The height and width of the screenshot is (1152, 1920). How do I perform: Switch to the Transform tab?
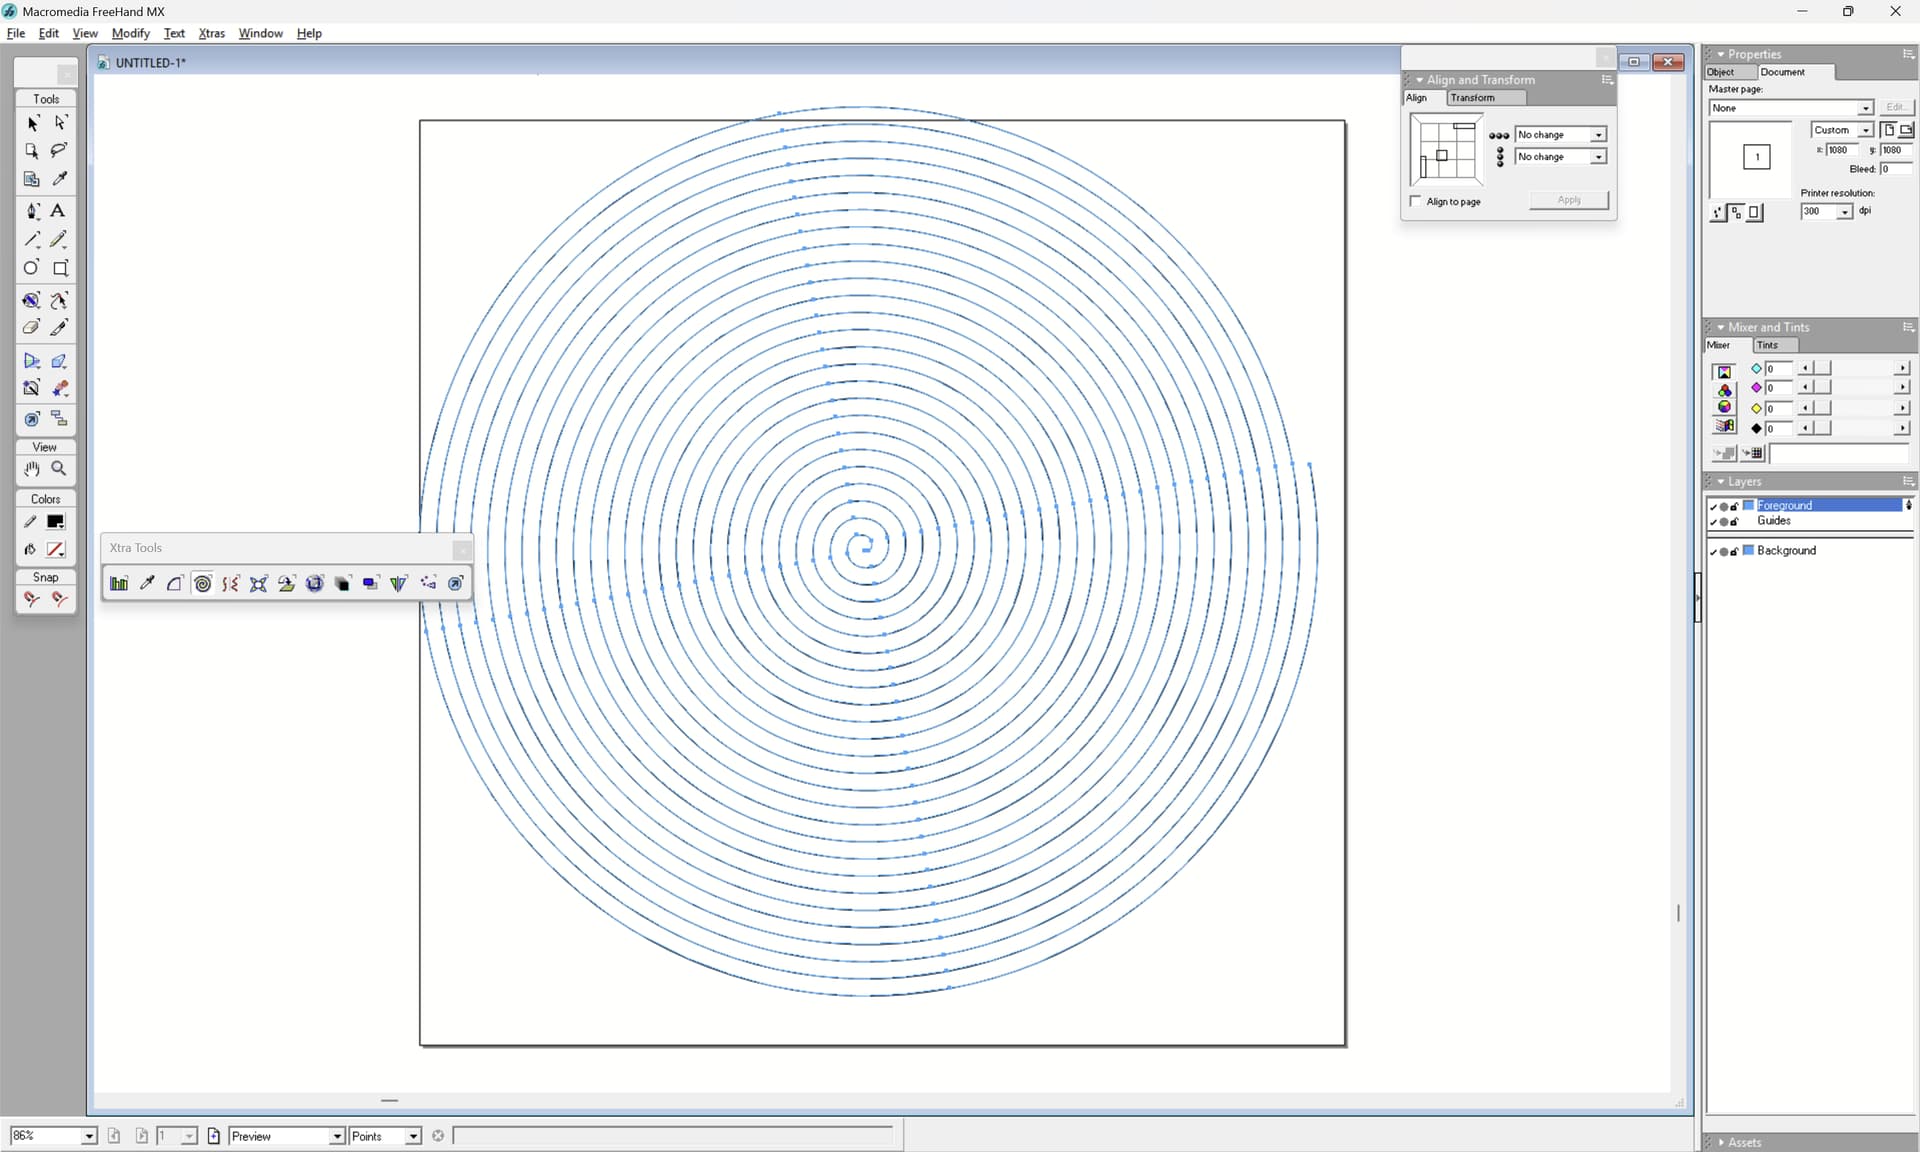point(1486,98)
